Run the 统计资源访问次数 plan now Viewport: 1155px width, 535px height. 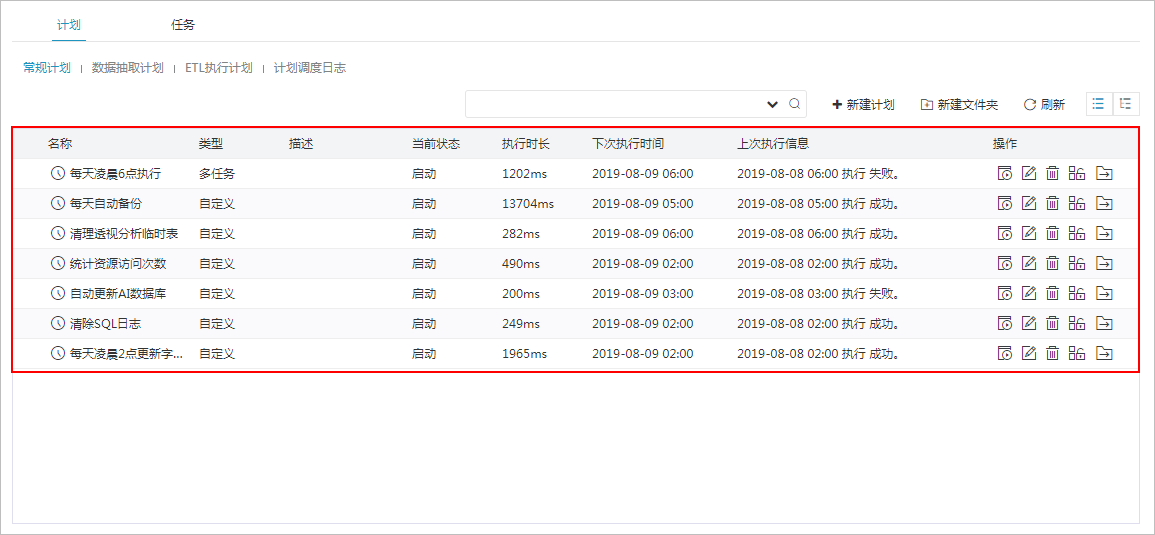click(1005, 263)
